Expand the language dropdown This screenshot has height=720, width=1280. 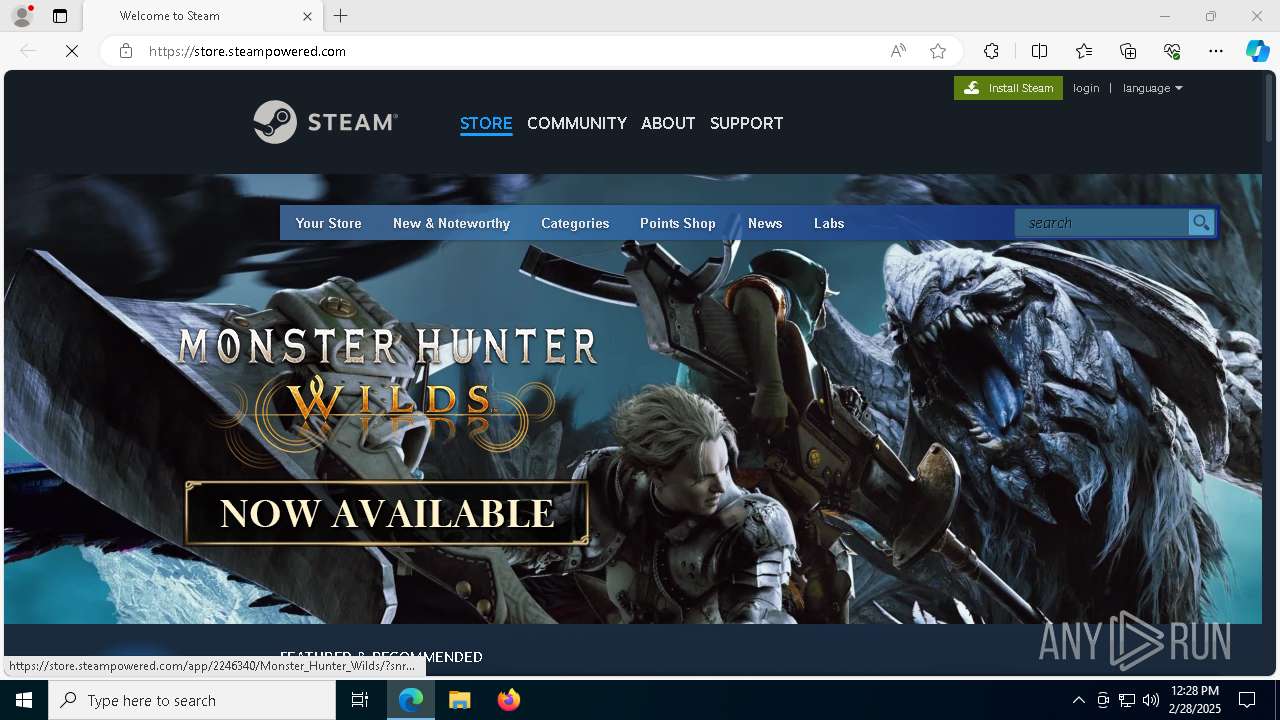click(x=1152, y=88)
